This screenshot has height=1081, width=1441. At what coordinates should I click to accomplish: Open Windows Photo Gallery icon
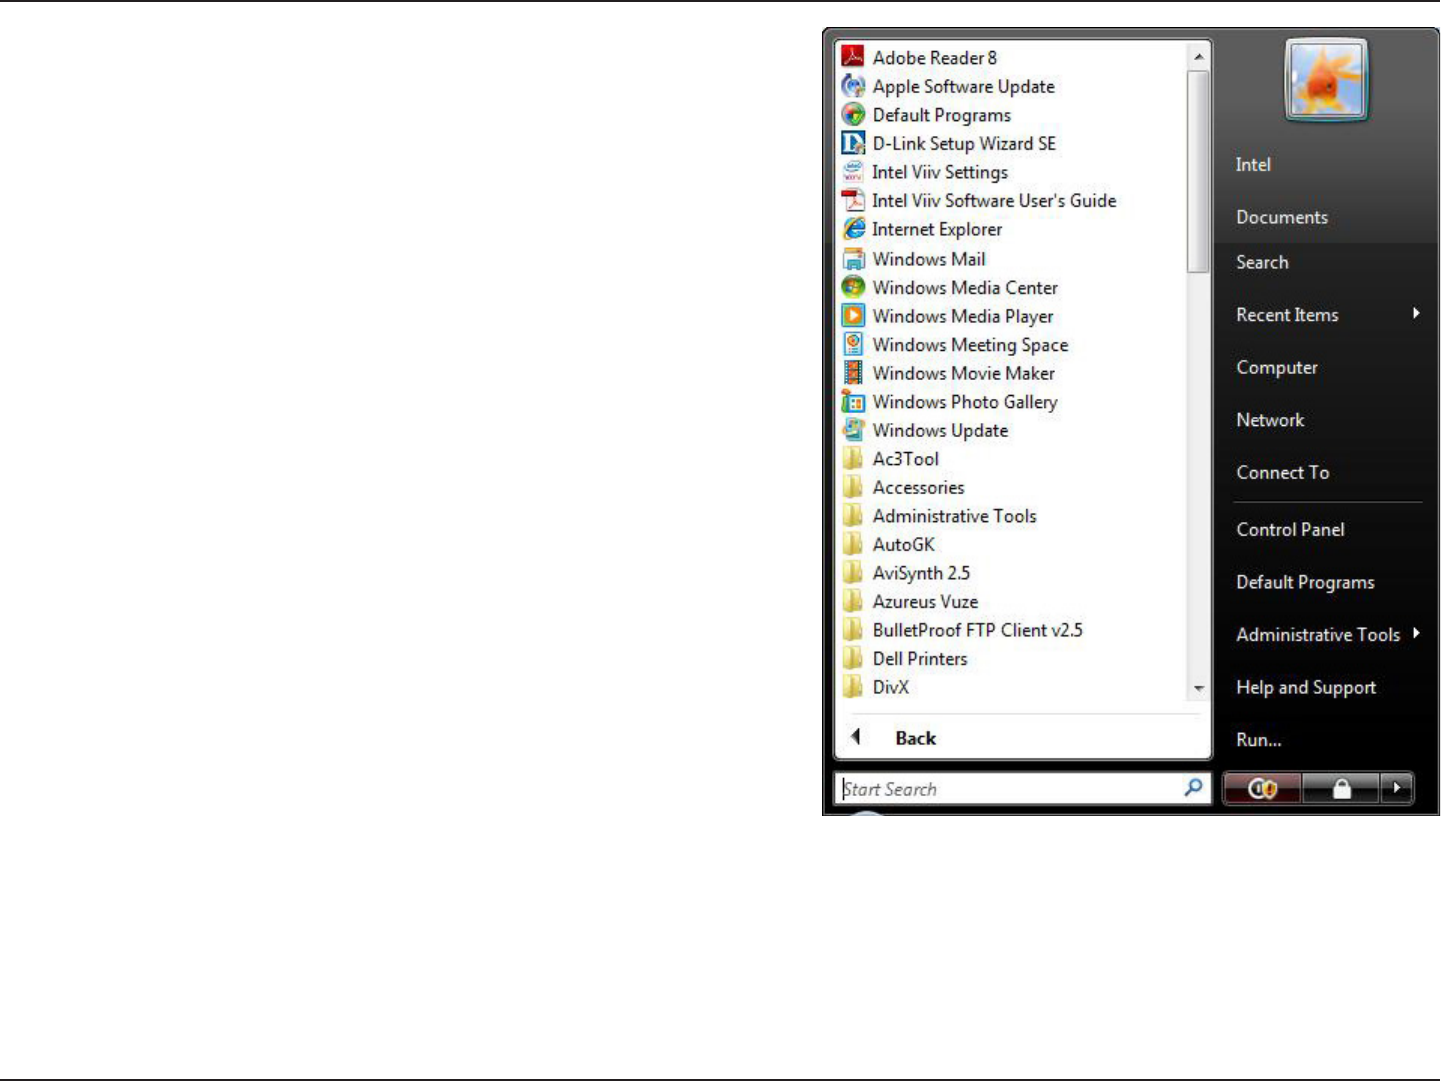(853, 401)
